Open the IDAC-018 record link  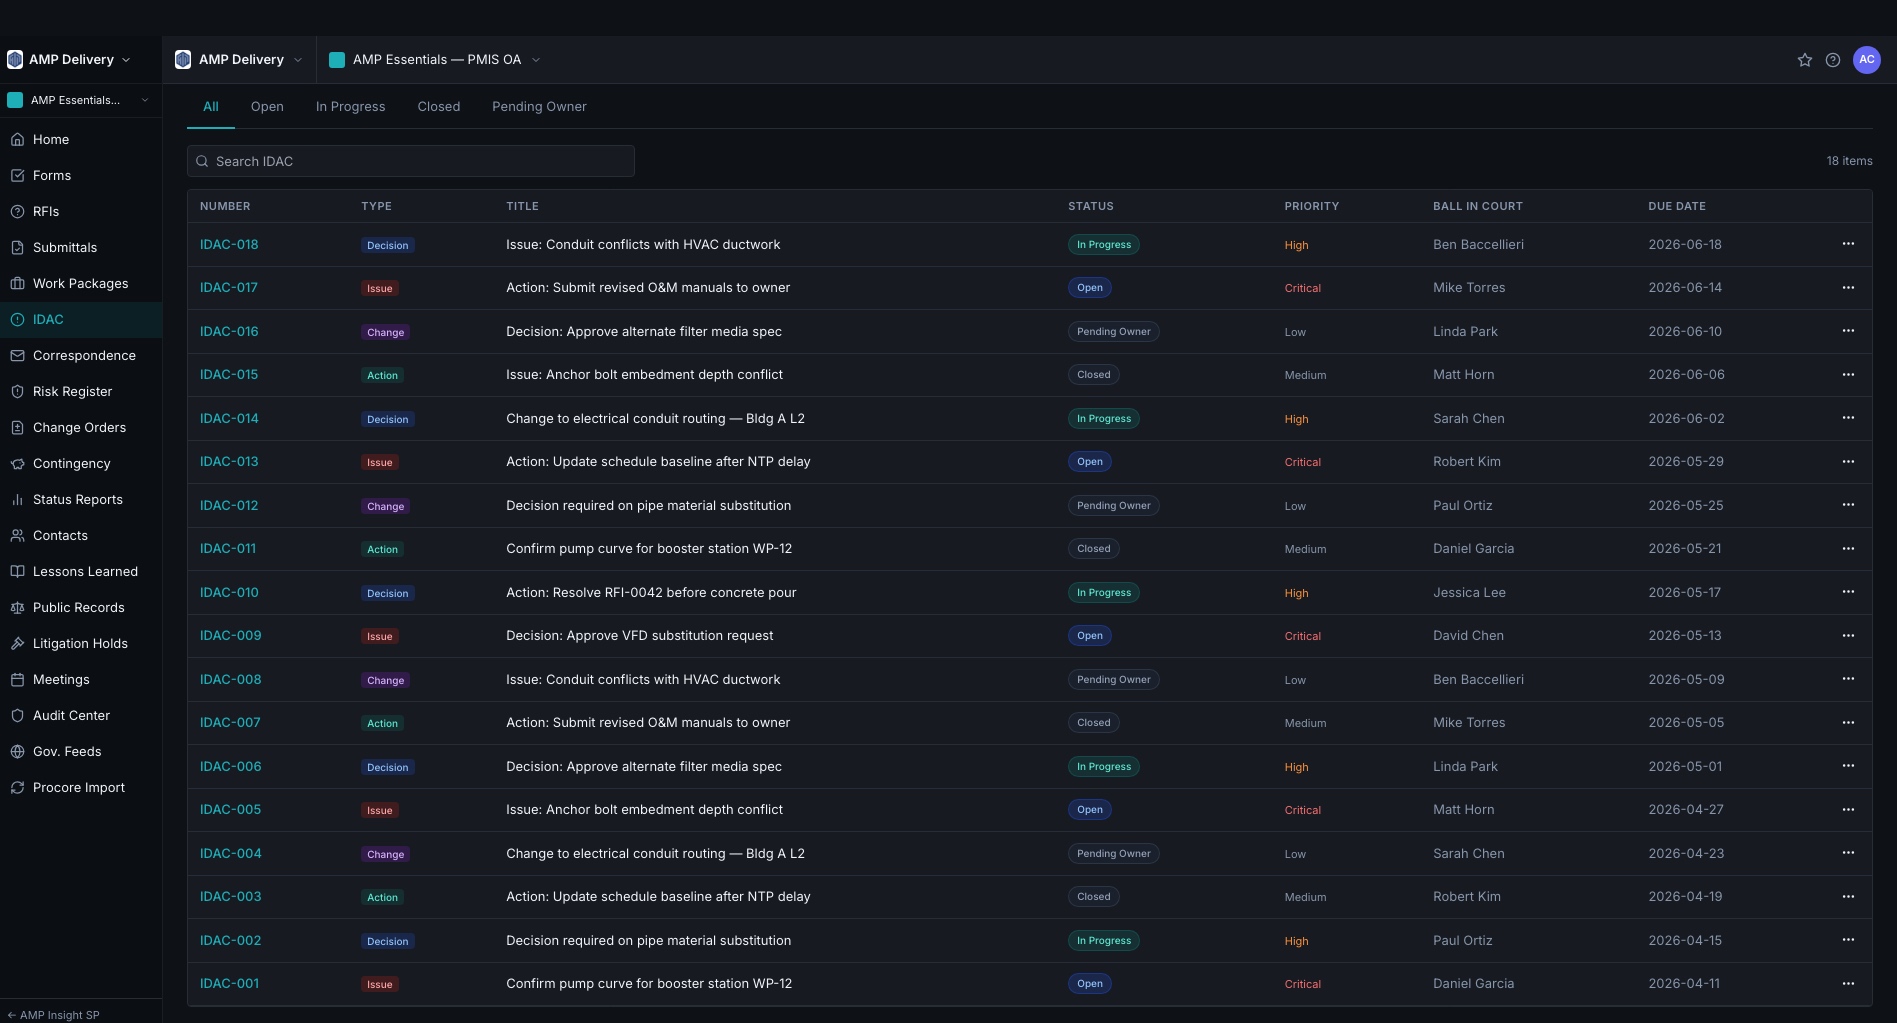pyautogui.click(x=229, y=245)
